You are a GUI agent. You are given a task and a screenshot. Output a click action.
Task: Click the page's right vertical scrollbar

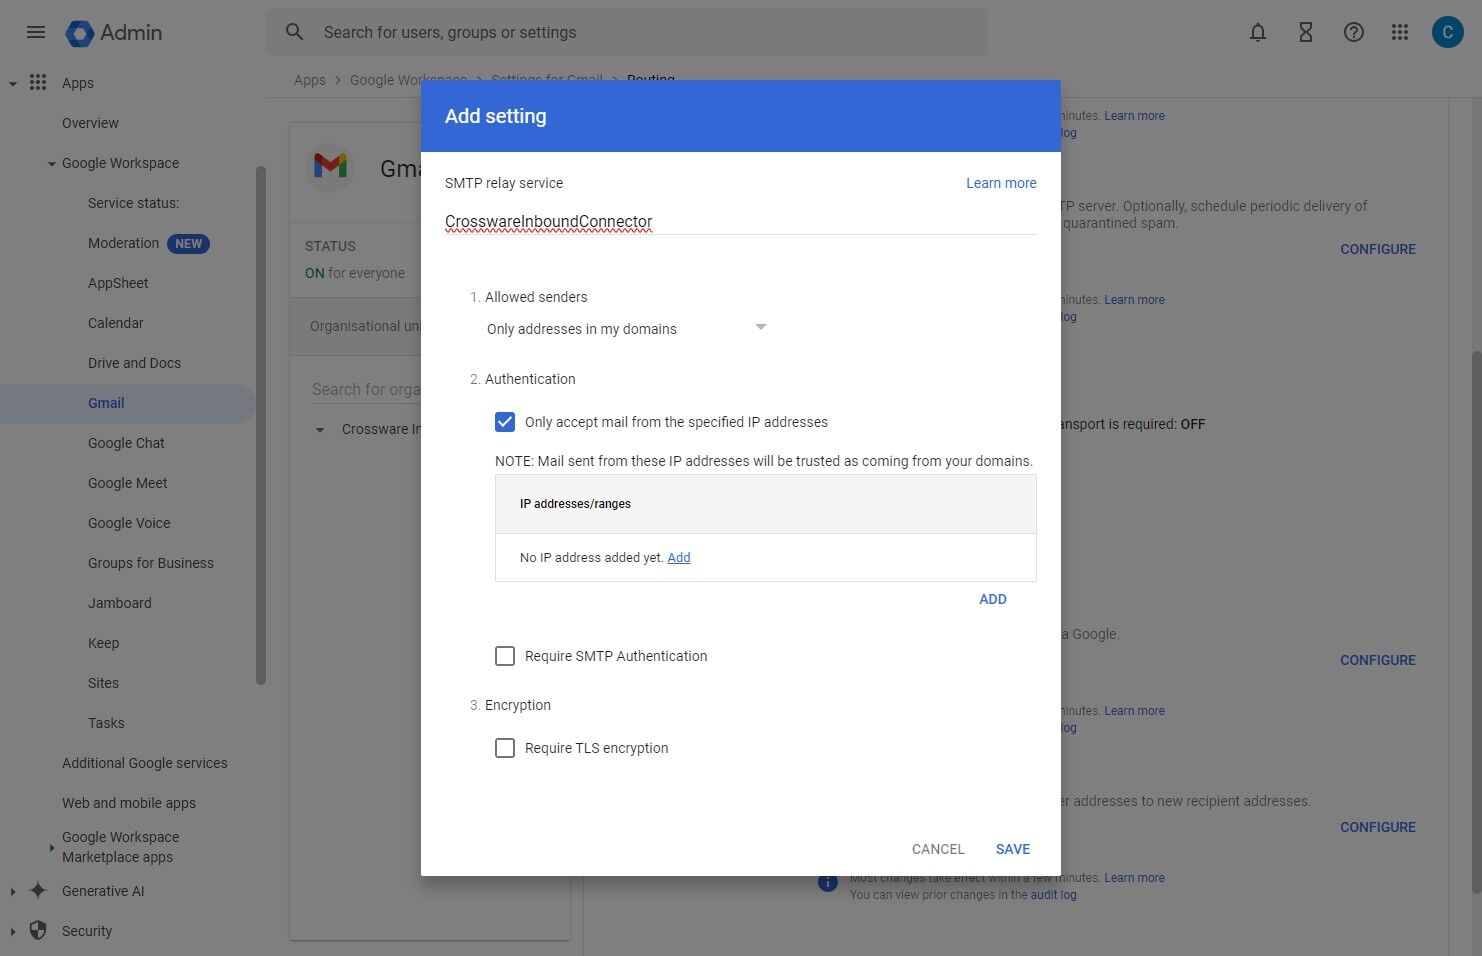(1476, 620)
